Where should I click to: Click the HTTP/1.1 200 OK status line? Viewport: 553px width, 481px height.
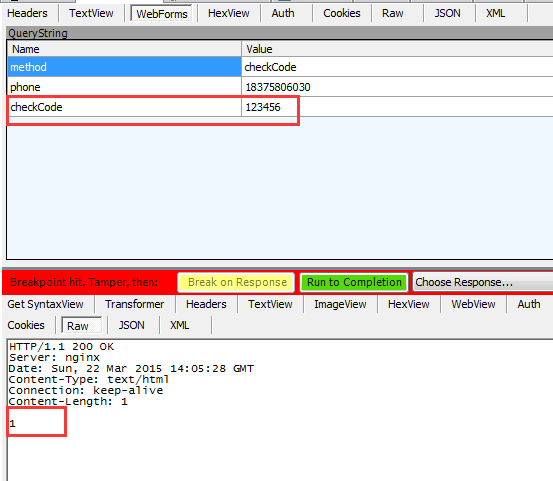point(61,347)
